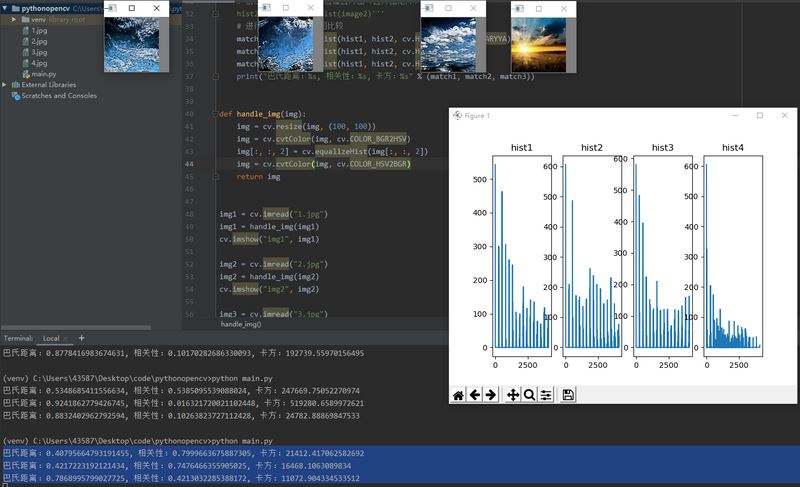Viewport: 800px width, 487px height.
Task: Open the Configure subplots settings
Action: coord(546,395)
